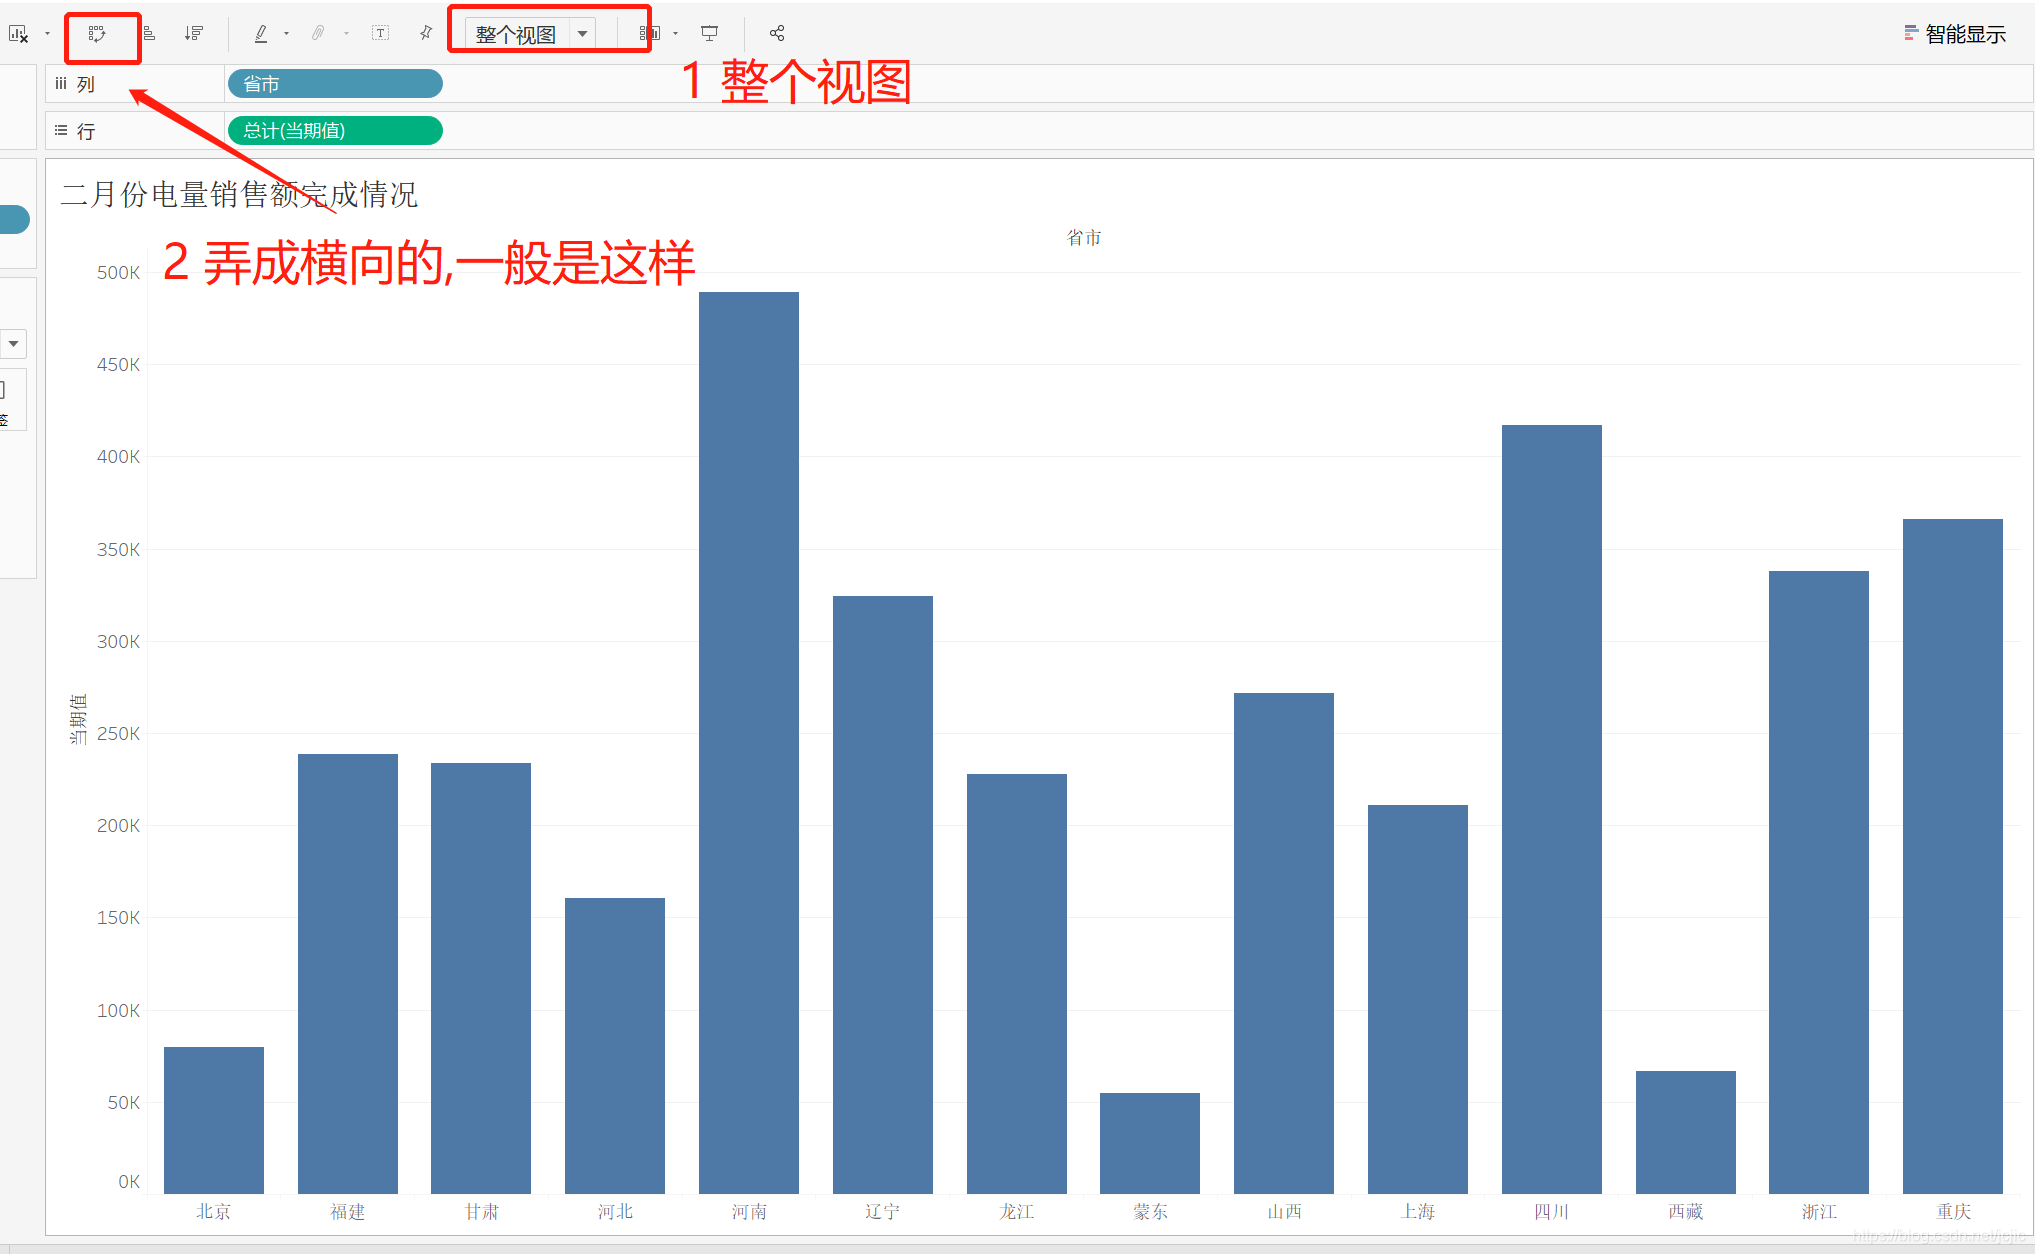The width and height of the screenshot is (2035, 1254).
Task: Select the 重庆 bar
Action: [1953, 856]
